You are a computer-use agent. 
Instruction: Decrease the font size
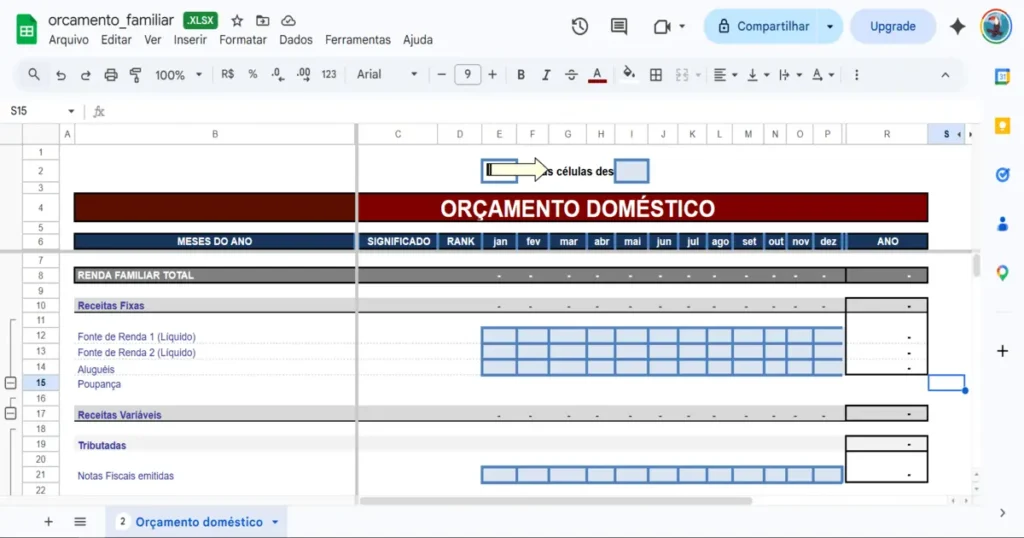click(441, 75)
